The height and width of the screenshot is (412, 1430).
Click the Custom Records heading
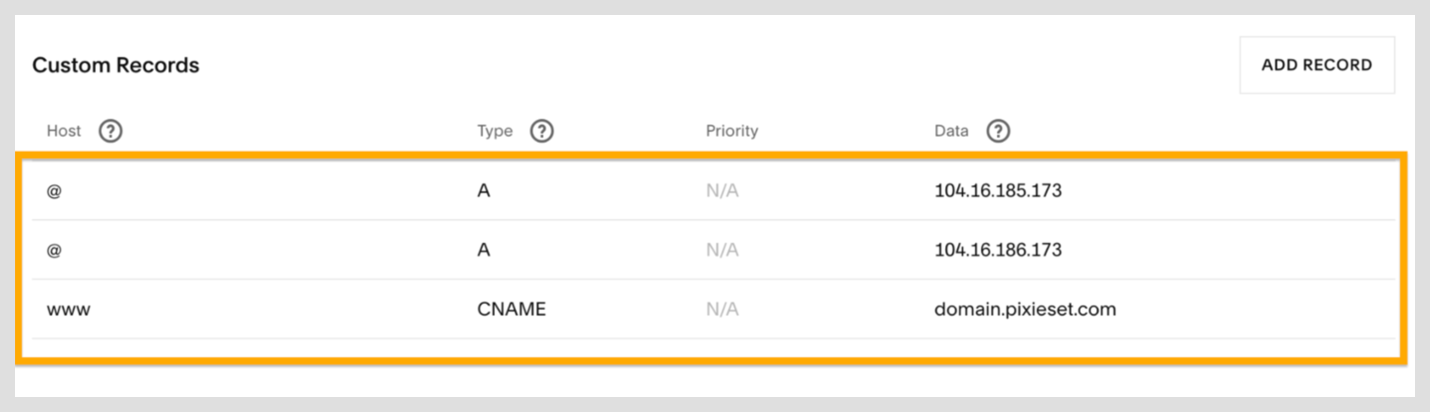116,65
